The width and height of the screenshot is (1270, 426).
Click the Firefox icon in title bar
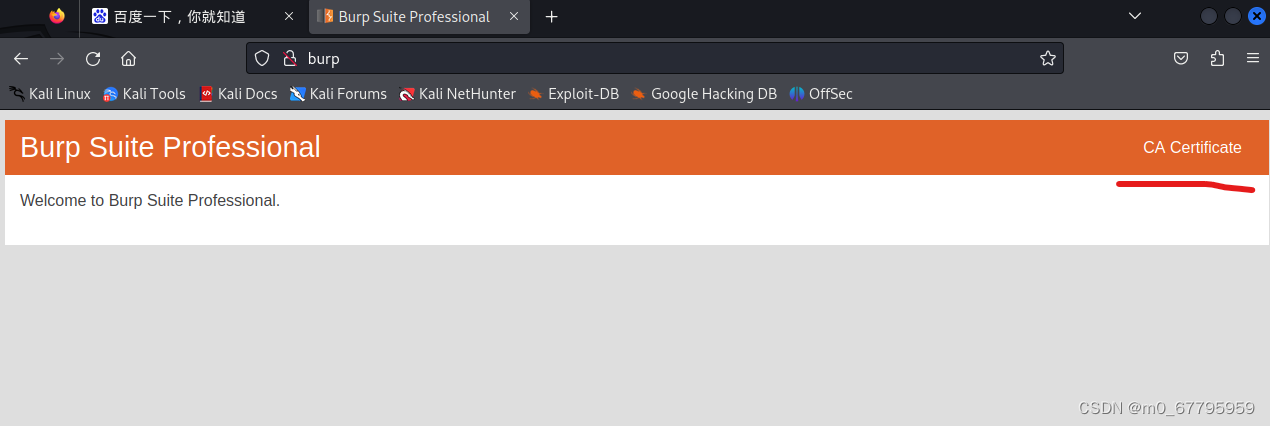tap(57, 16)
